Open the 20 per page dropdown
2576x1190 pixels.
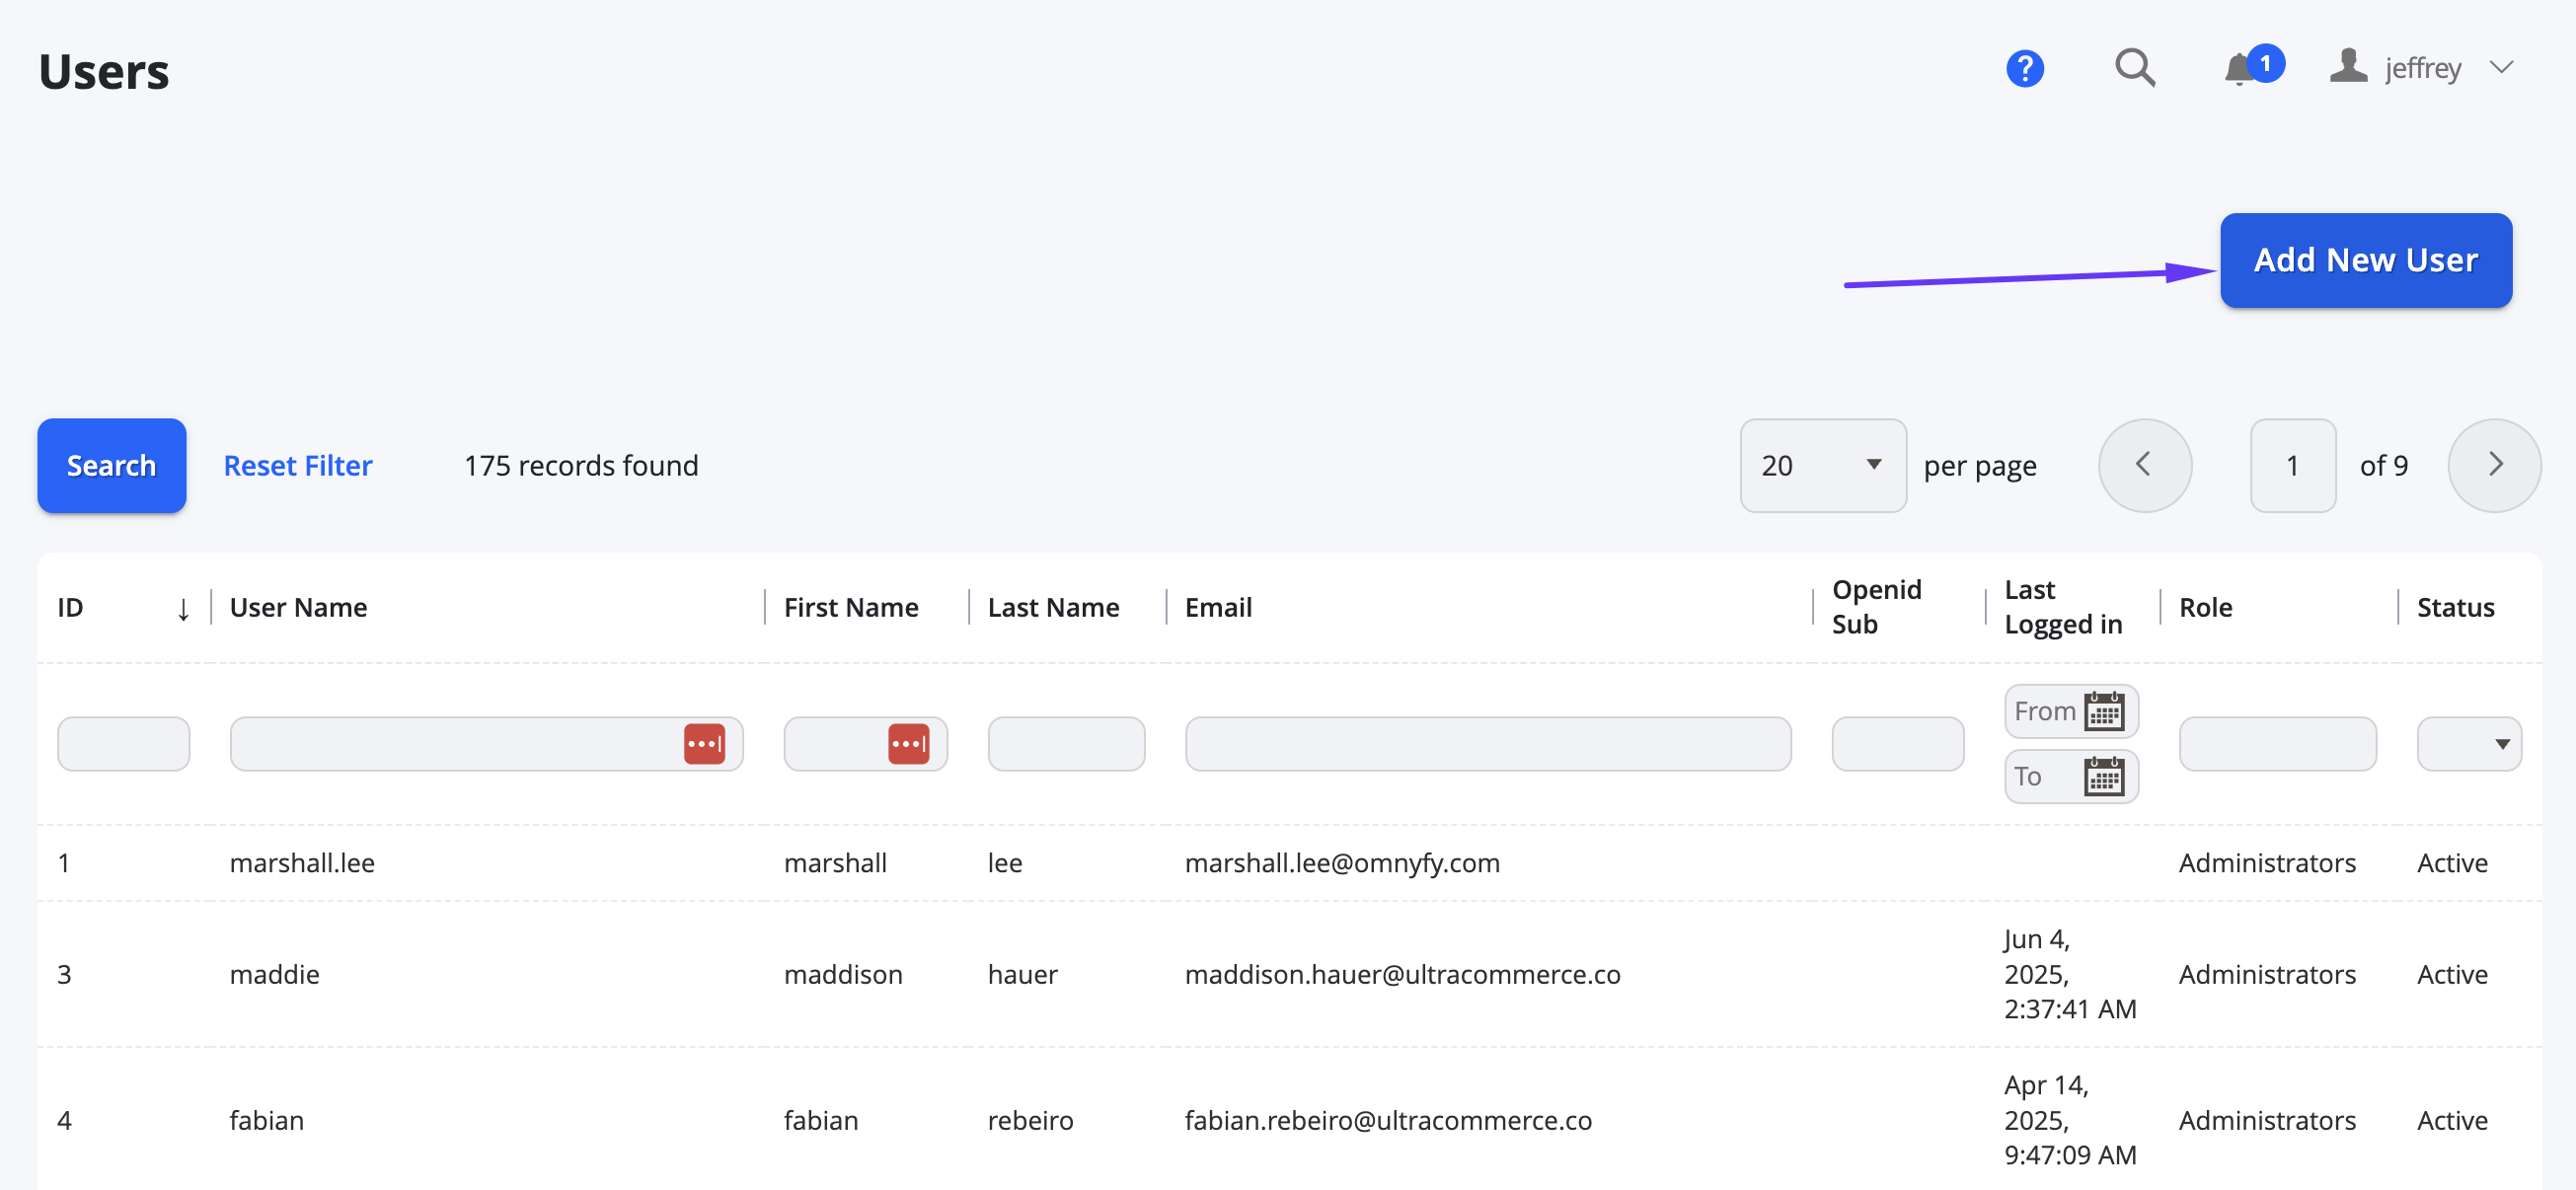point(1822,465)
